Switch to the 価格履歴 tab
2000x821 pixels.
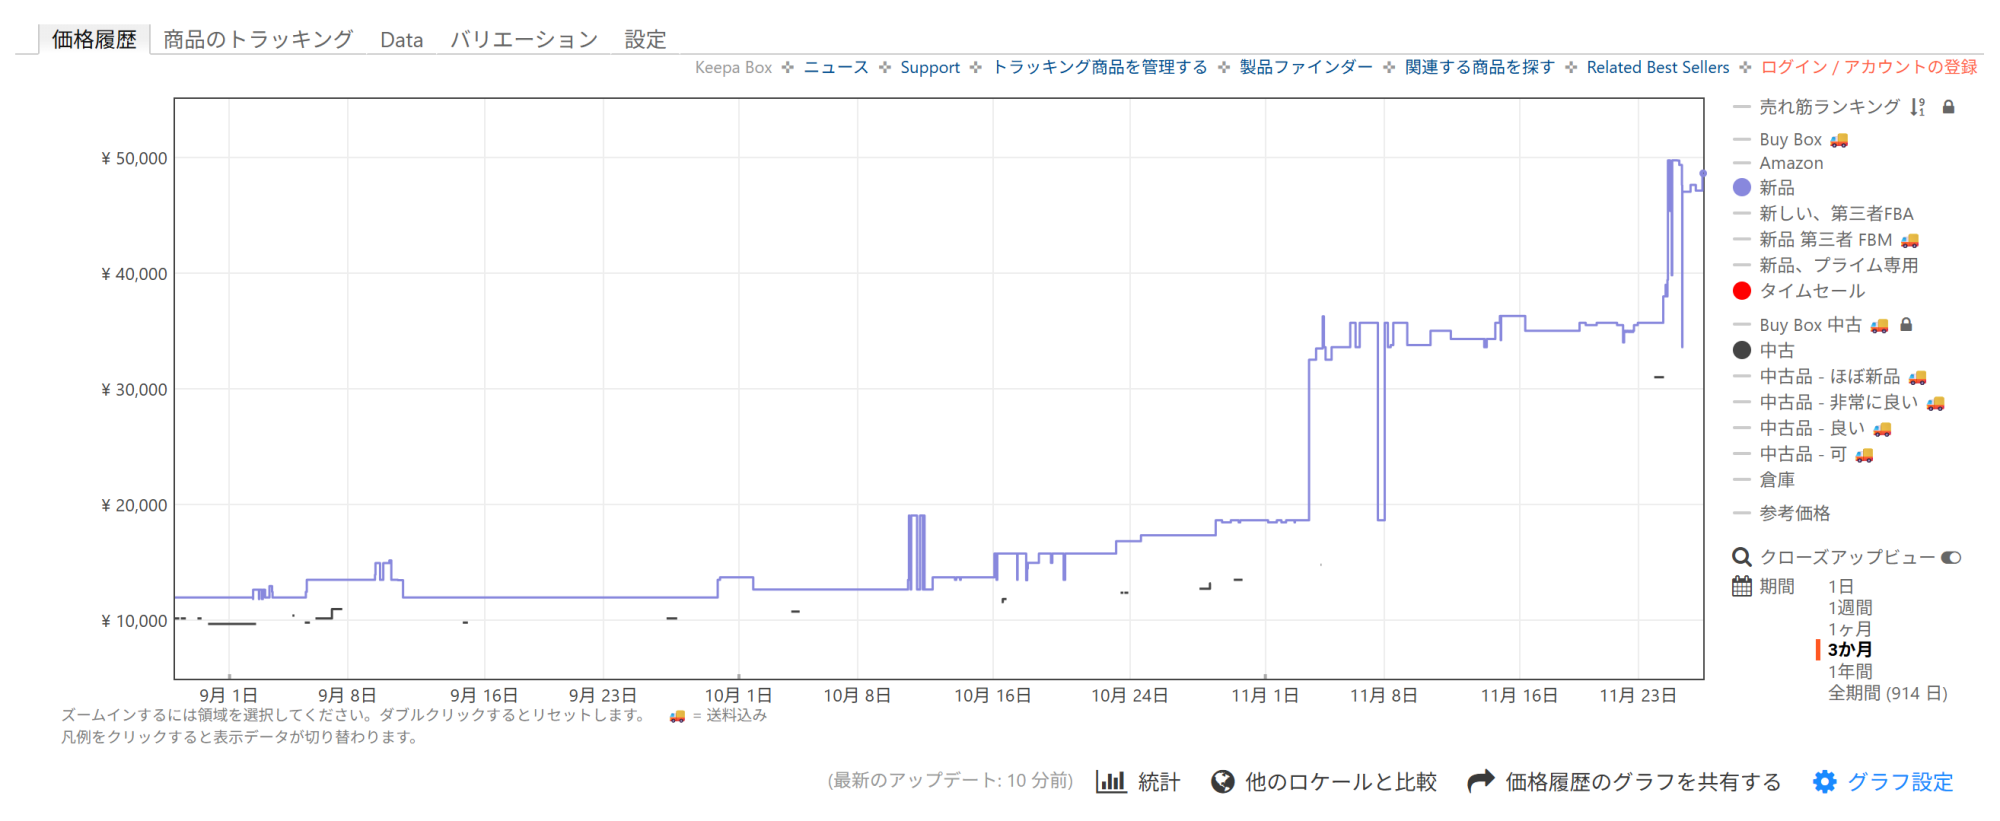(x=94, y=39)
